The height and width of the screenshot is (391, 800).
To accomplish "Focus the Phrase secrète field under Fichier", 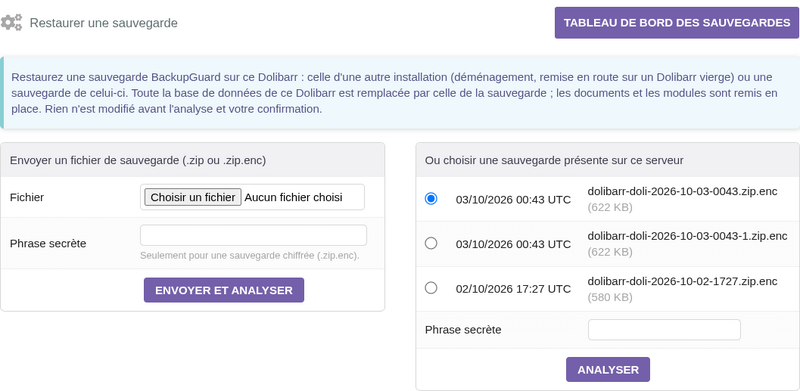I will point(253,235).
